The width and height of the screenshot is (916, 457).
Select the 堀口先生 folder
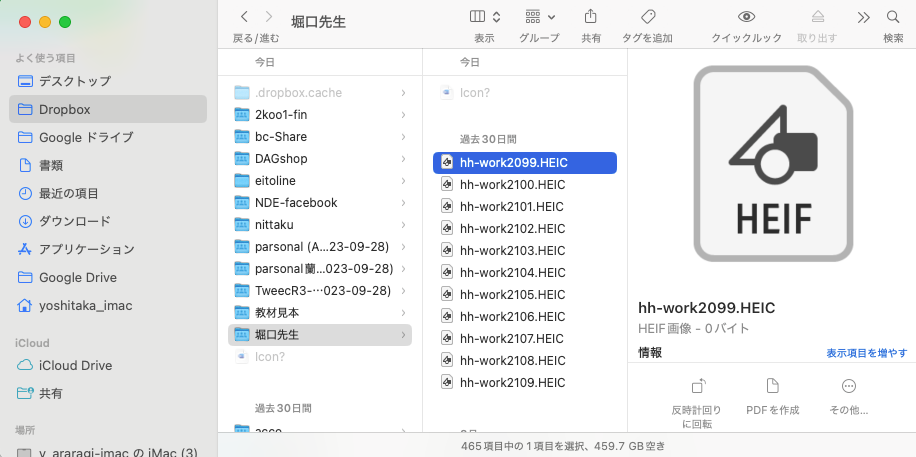320,335
